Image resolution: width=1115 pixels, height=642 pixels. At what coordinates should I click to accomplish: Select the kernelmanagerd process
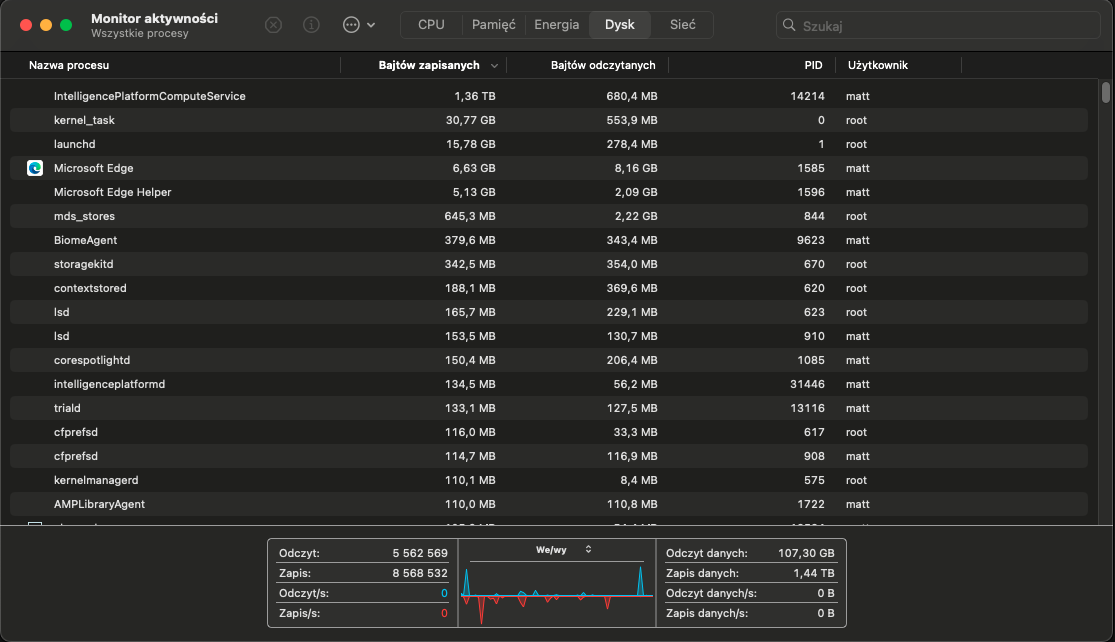pos(549,481)
